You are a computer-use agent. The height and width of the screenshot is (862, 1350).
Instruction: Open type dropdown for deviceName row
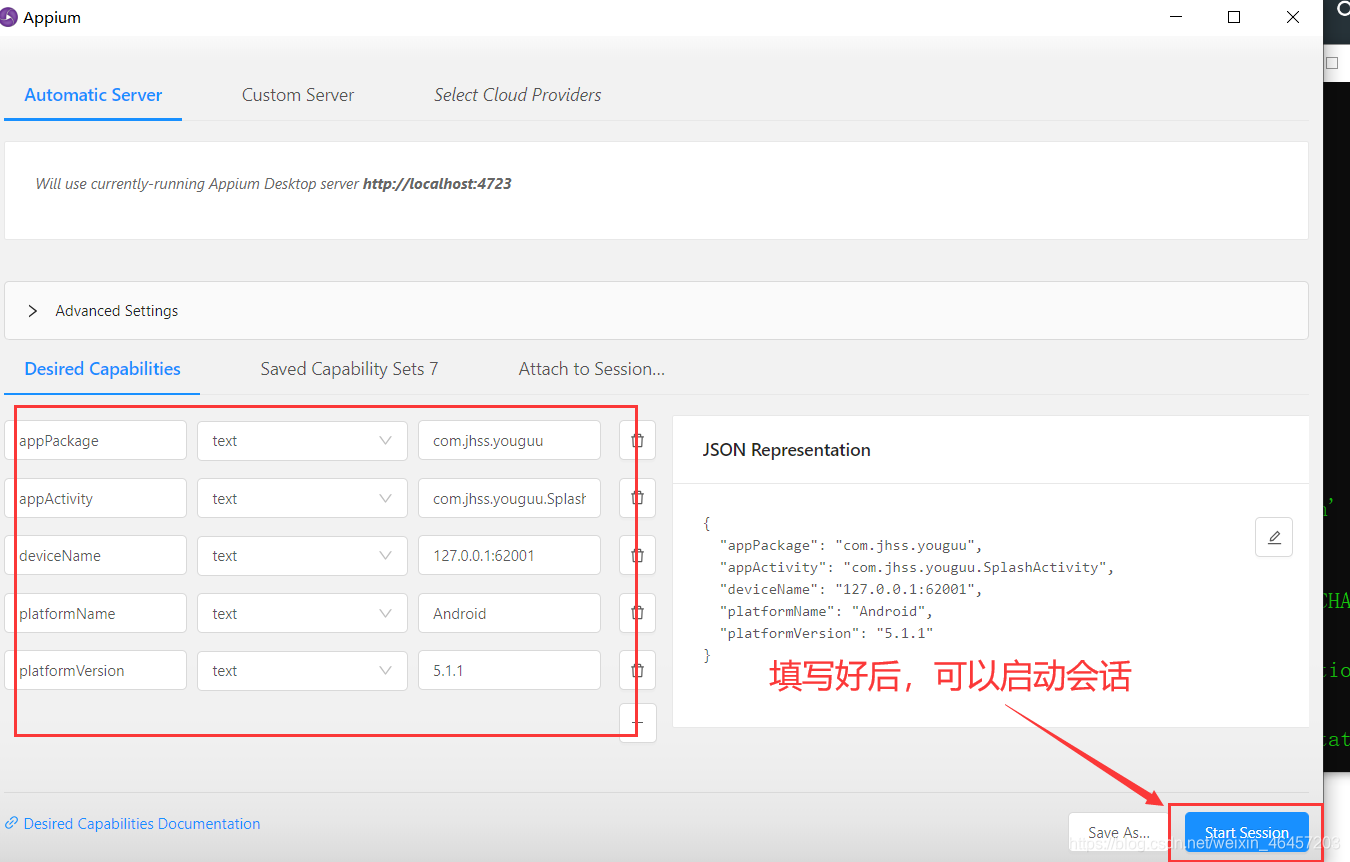point(302,555)
